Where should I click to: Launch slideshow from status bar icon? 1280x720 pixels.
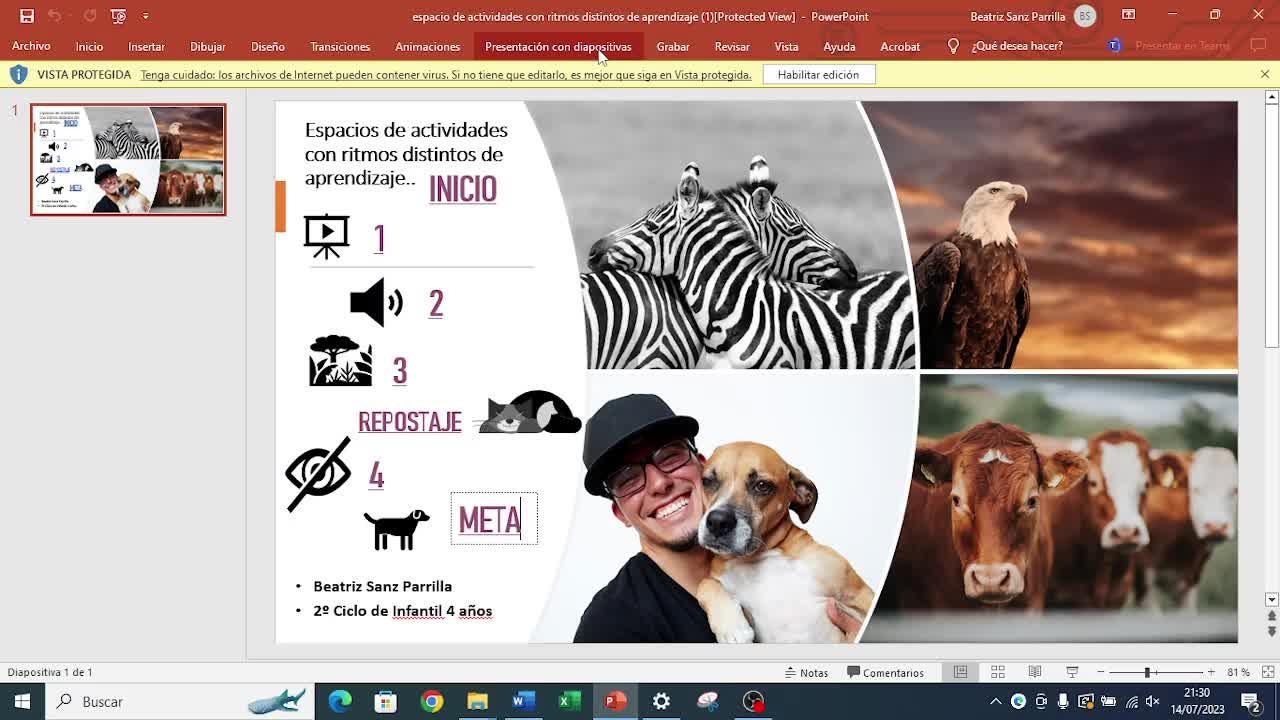1072,672
